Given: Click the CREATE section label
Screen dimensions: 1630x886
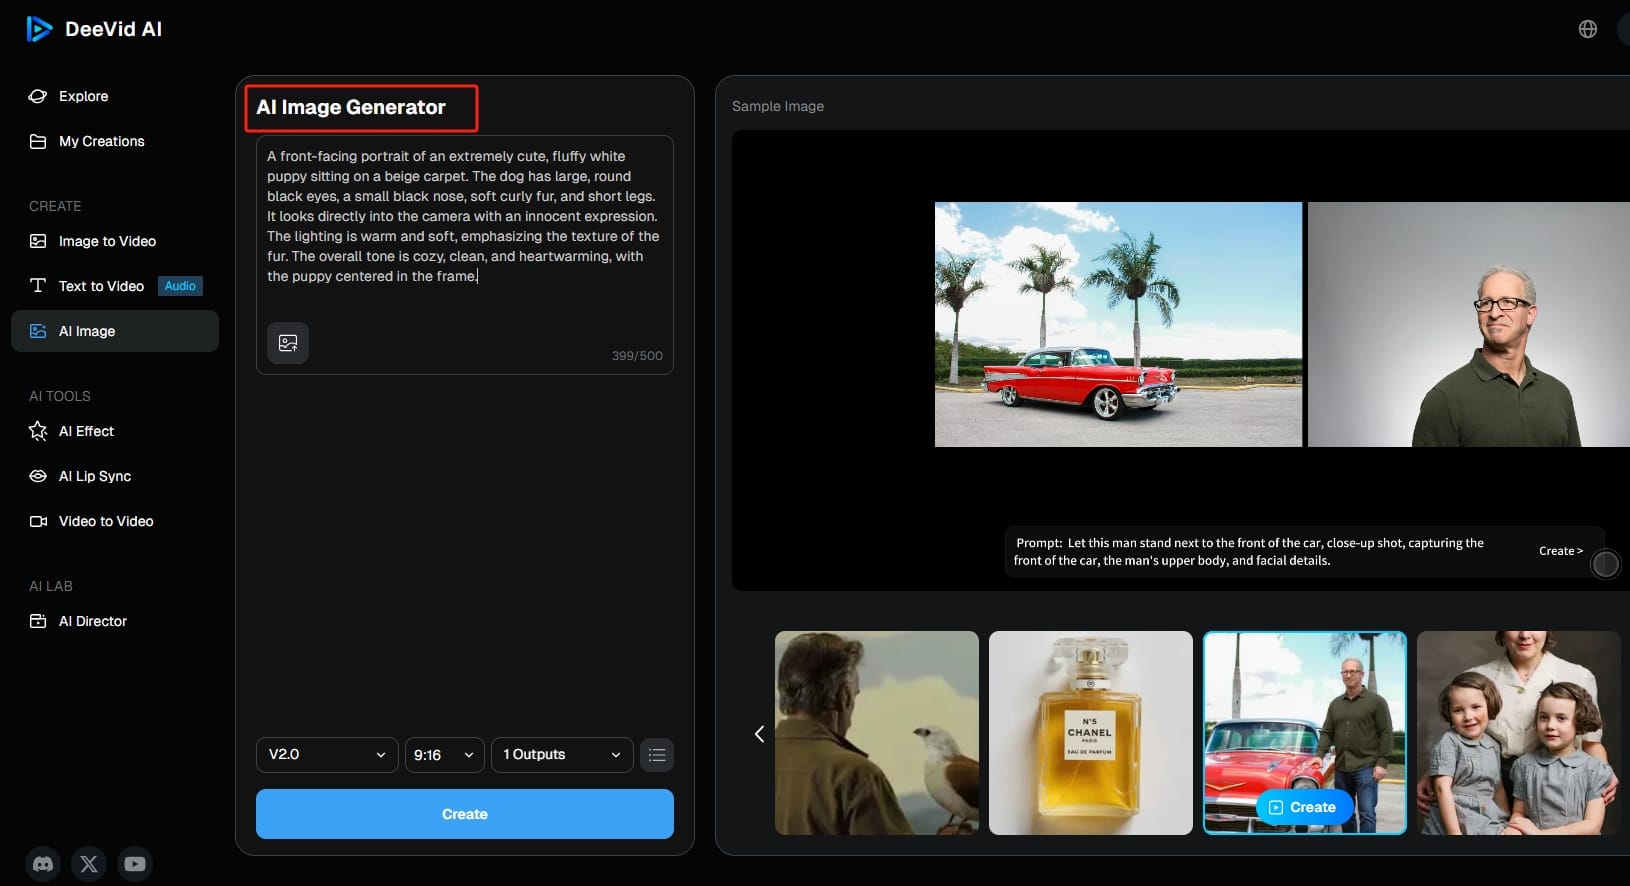Looking at the screenshot, I should (x=55, y=206).
